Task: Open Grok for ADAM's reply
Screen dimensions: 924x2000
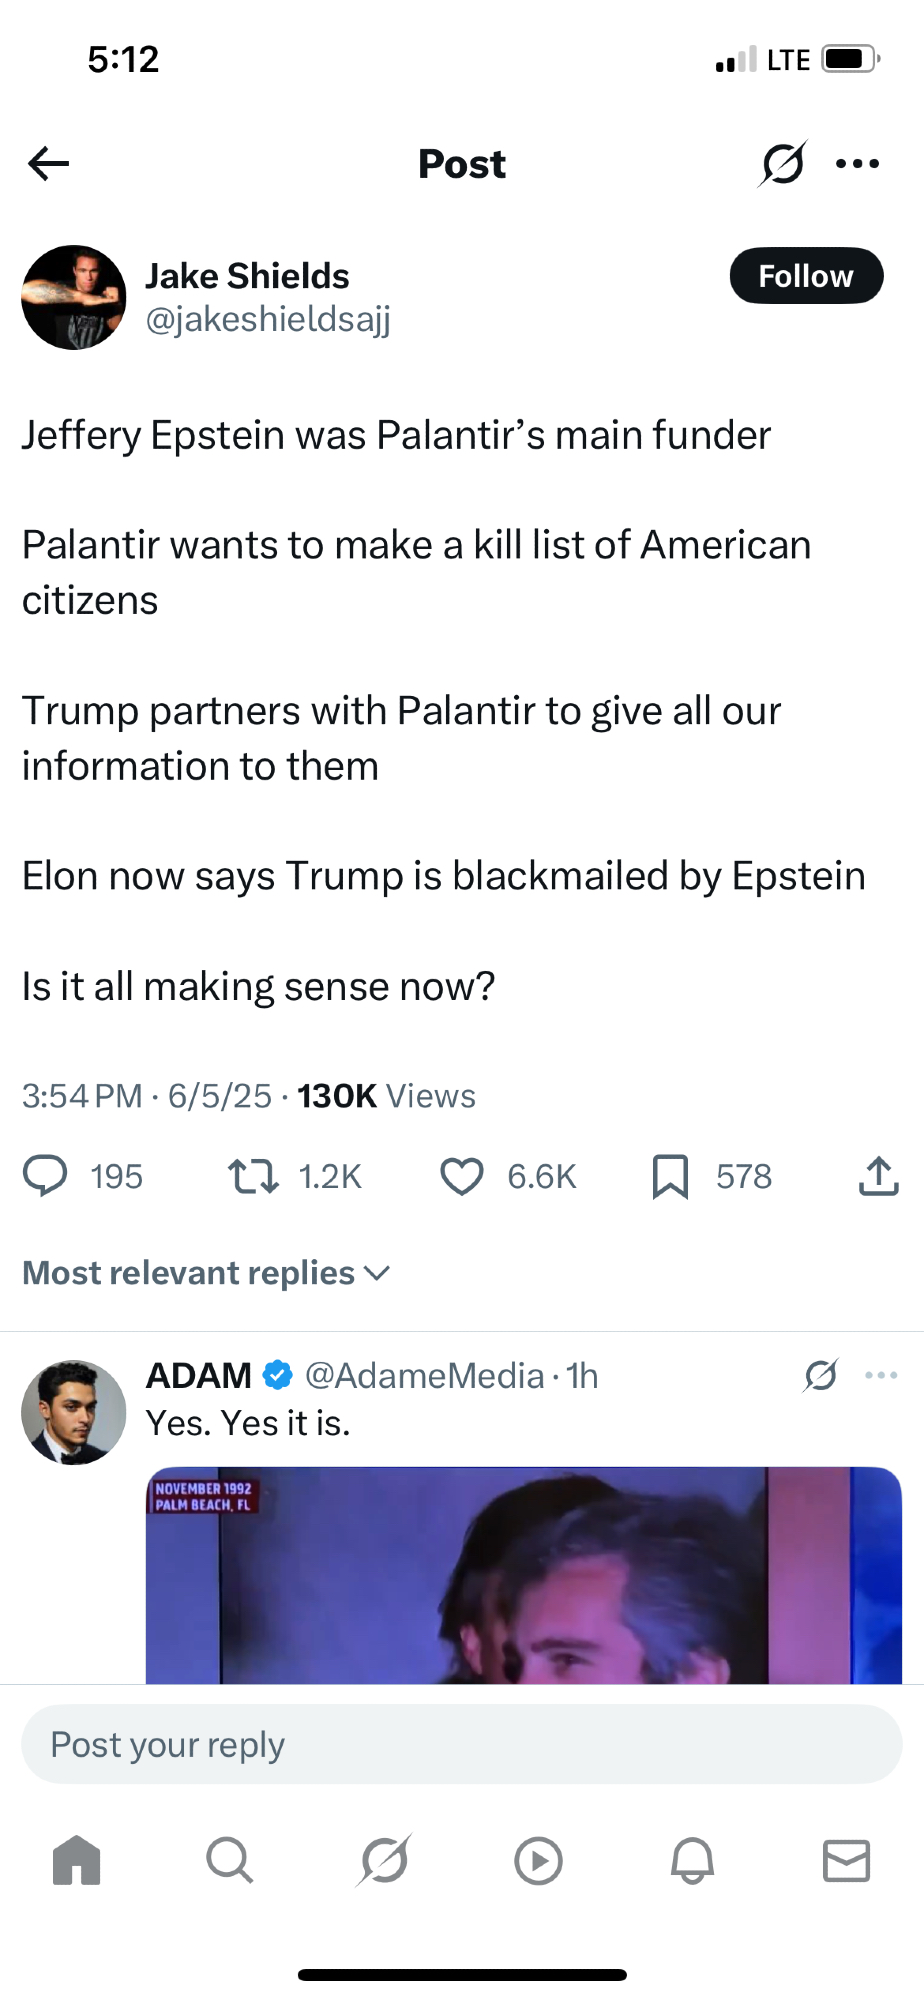Action: pyautogui.click(x=820, y=1376)
